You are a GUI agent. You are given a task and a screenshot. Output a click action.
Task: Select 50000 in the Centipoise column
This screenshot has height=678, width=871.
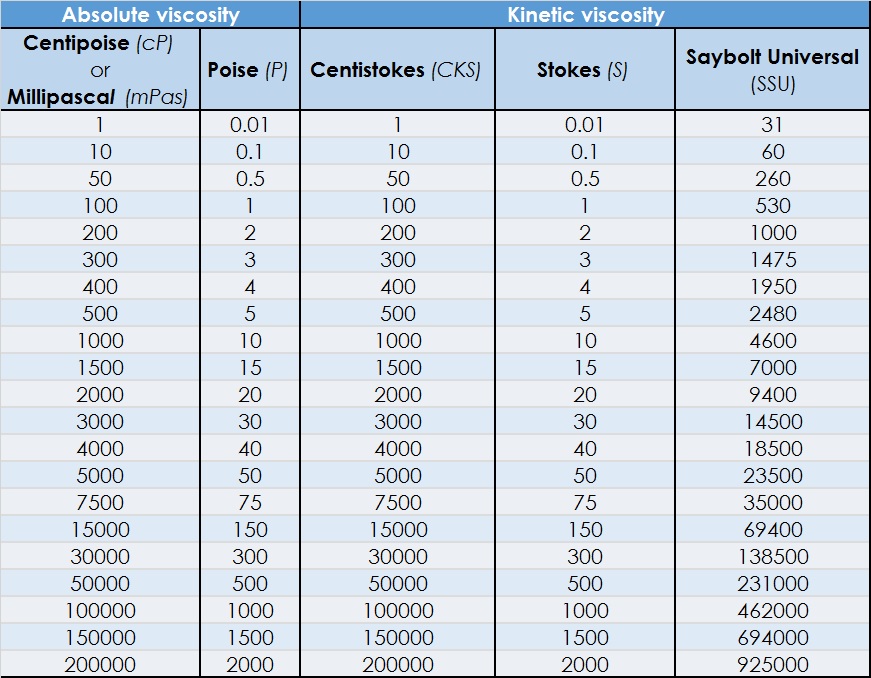100,584
